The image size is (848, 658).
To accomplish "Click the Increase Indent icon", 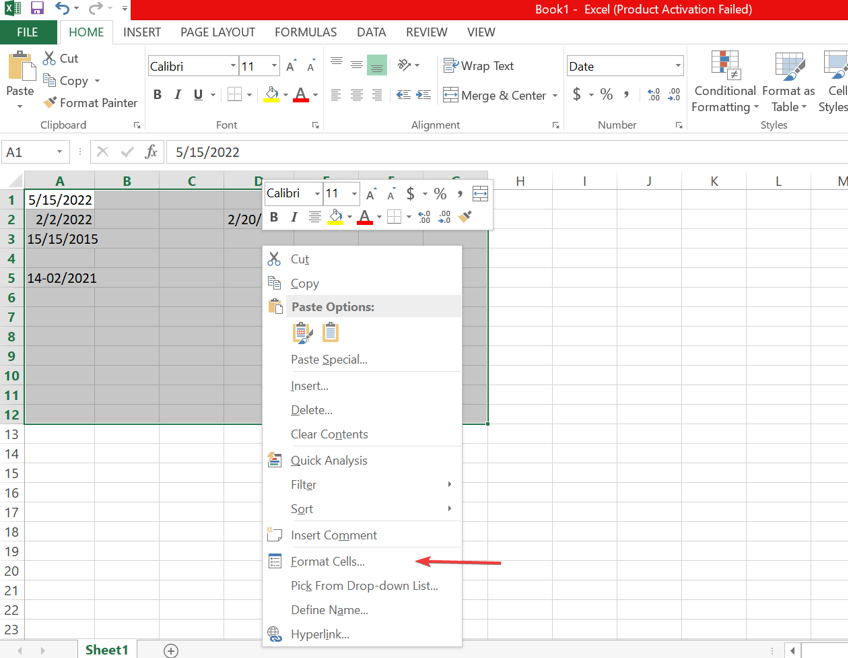I will tap(423, 95).
